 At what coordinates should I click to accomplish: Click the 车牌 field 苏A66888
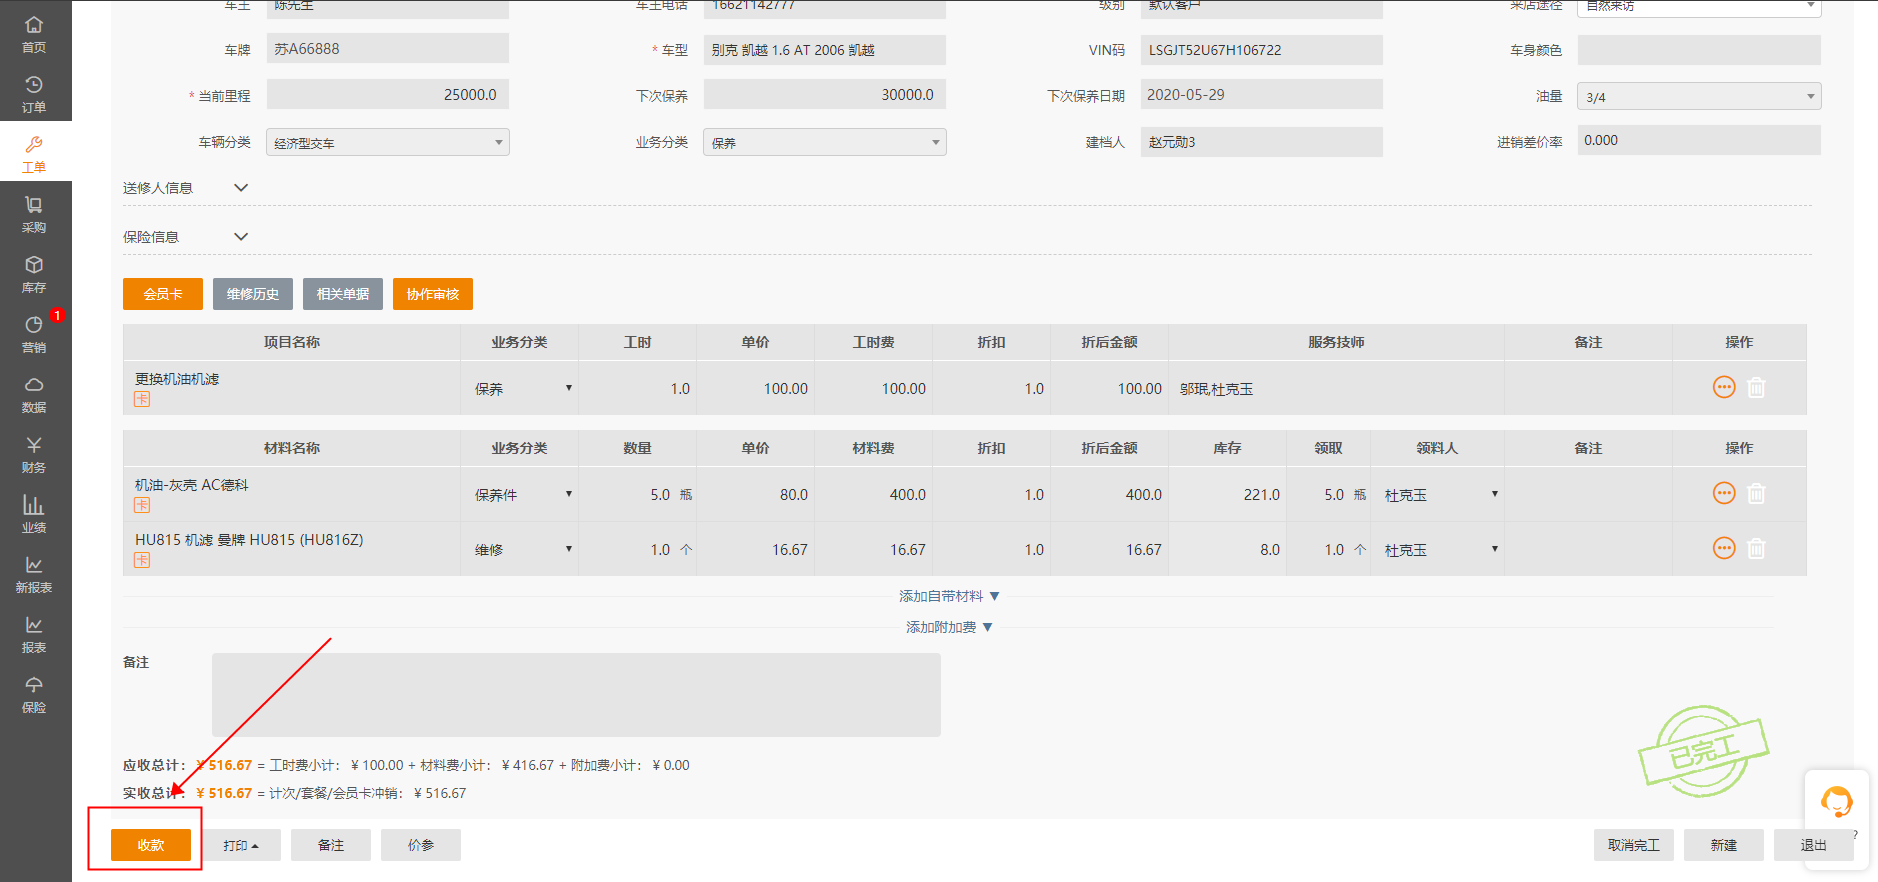click(388, 49)
